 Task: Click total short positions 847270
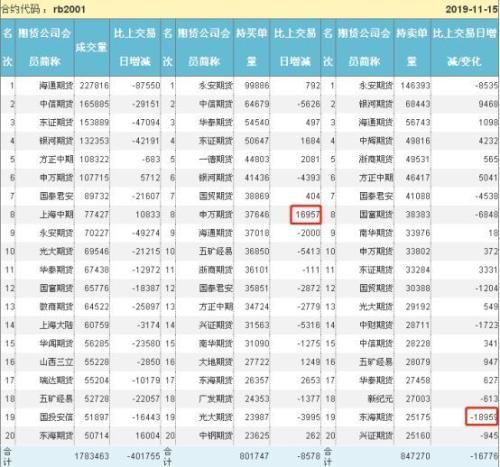[415, 456]
